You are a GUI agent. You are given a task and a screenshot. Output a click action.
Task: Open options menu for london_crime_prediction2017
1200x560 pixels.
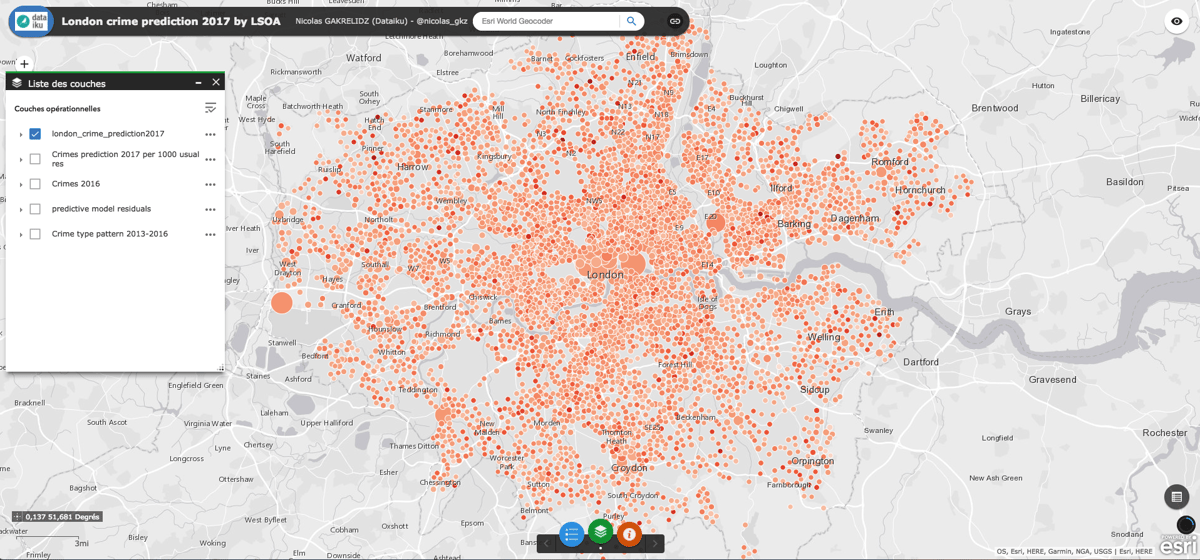coord(210,134)
